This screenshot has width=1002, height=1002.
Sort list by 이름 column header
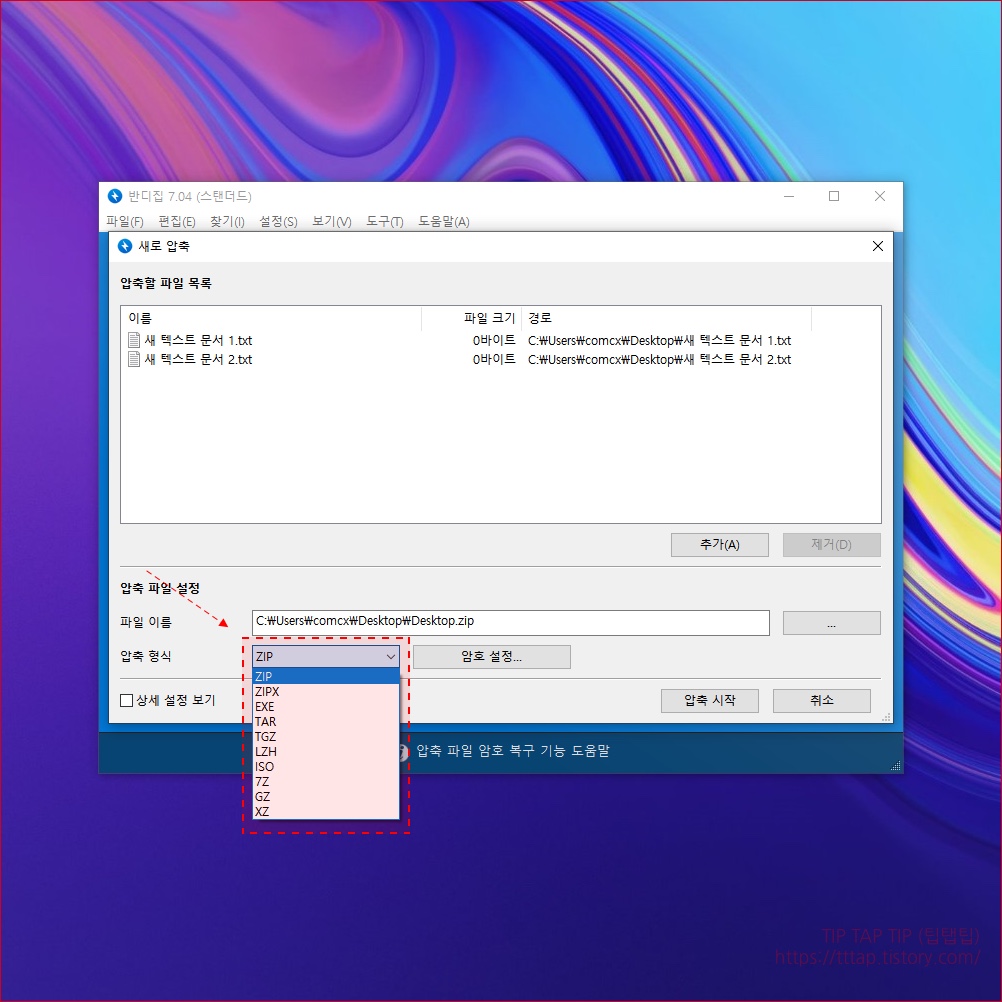pyautogui.click(x=271, y=318)
